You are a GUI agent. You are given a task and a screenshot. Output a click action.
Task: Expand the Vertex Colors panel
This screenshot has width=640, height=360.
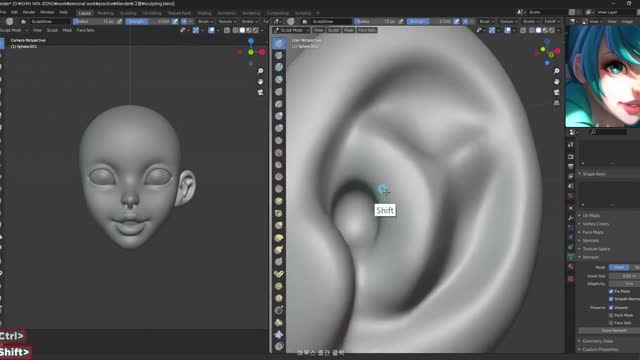click(596, 224)
